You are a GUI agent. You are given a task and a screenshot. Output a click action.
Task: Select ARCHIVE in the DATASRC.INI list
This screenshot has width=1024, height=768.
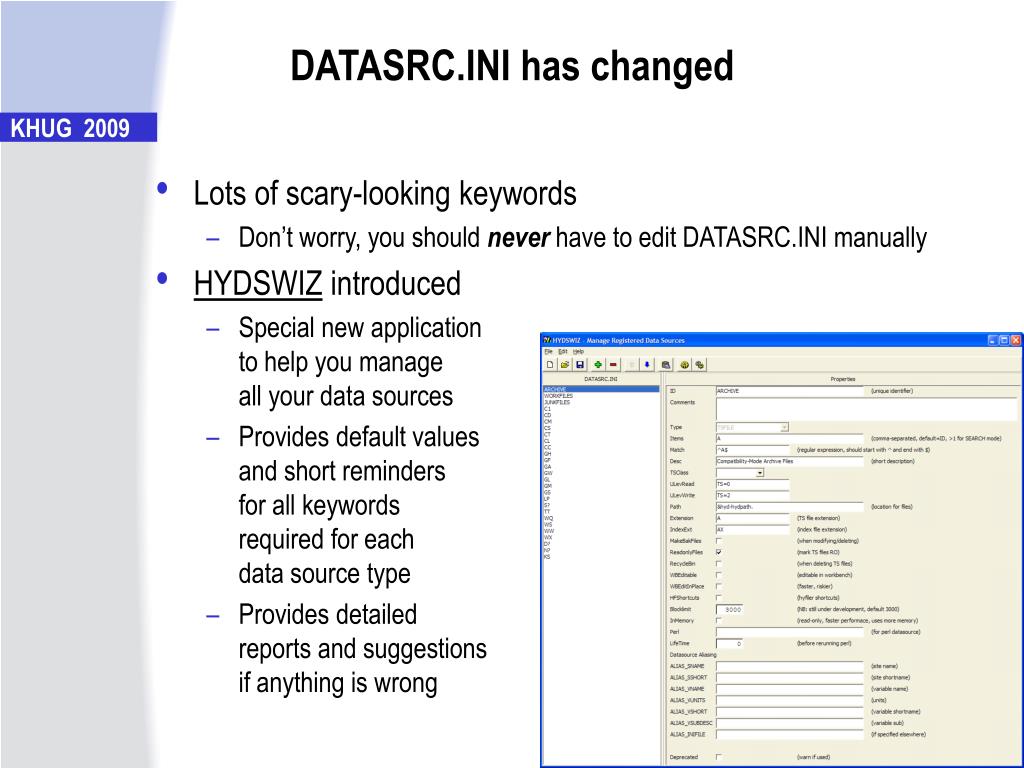[601, 389]
